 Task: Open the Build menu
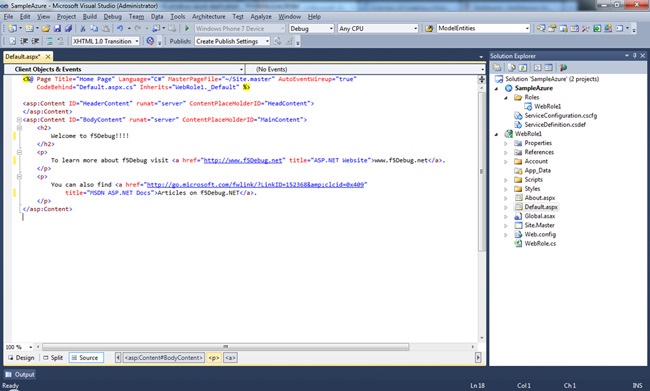click(90, 17)
